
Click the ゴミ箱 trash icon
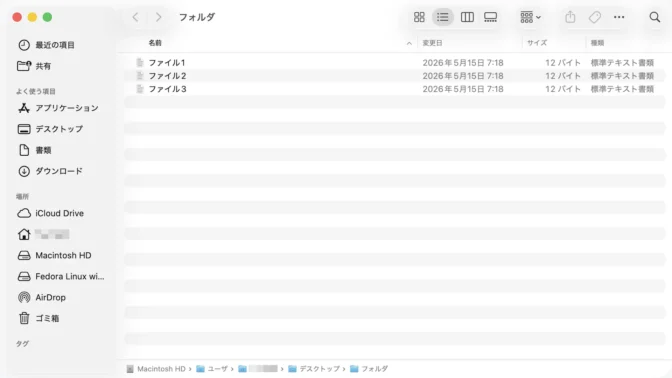point(24,318)
